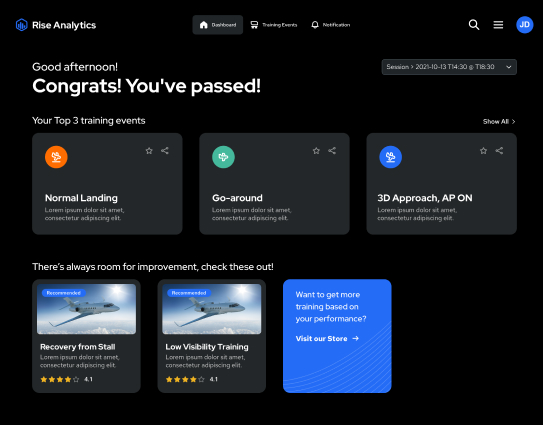Click the Training Events cart icon
Viewport: 543px width, 425px height.
point(254,25)
